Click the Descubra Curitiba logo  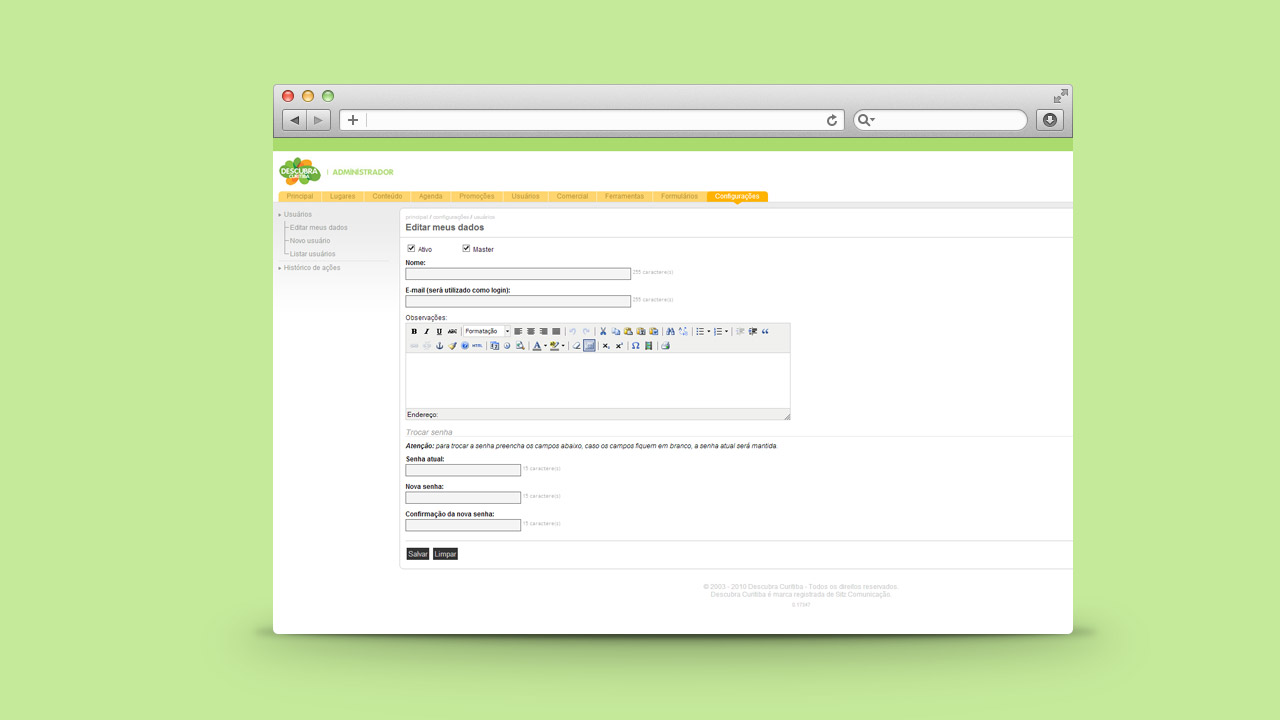click(x=299, y=171)
